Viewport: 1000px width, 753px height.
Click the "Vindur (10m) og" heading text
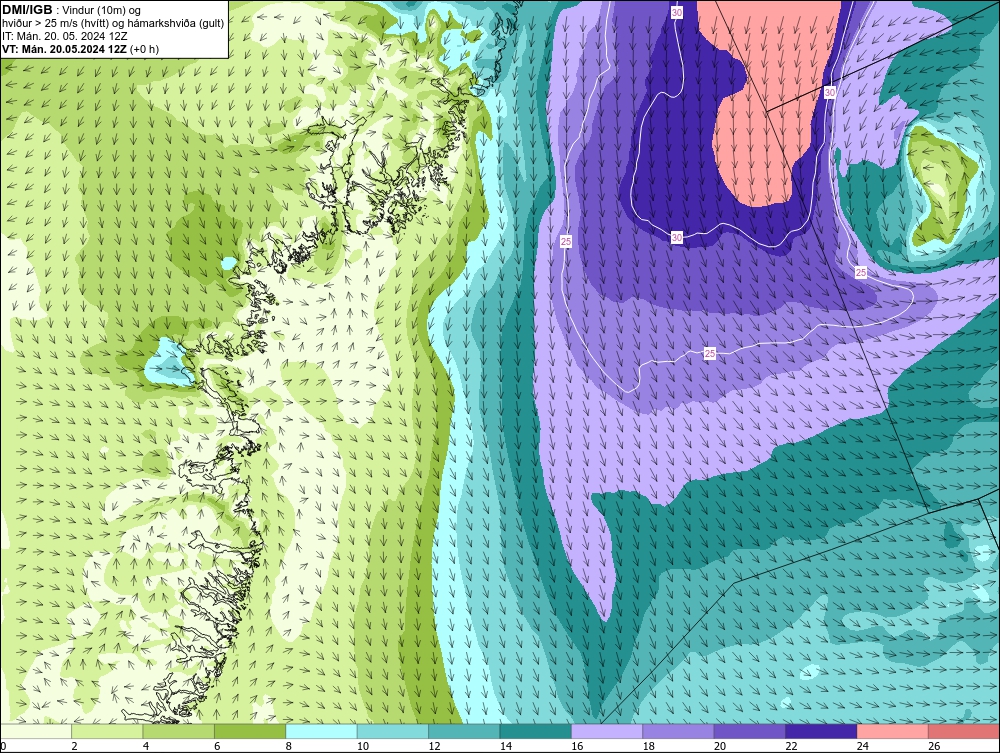(x=102, y=11)
